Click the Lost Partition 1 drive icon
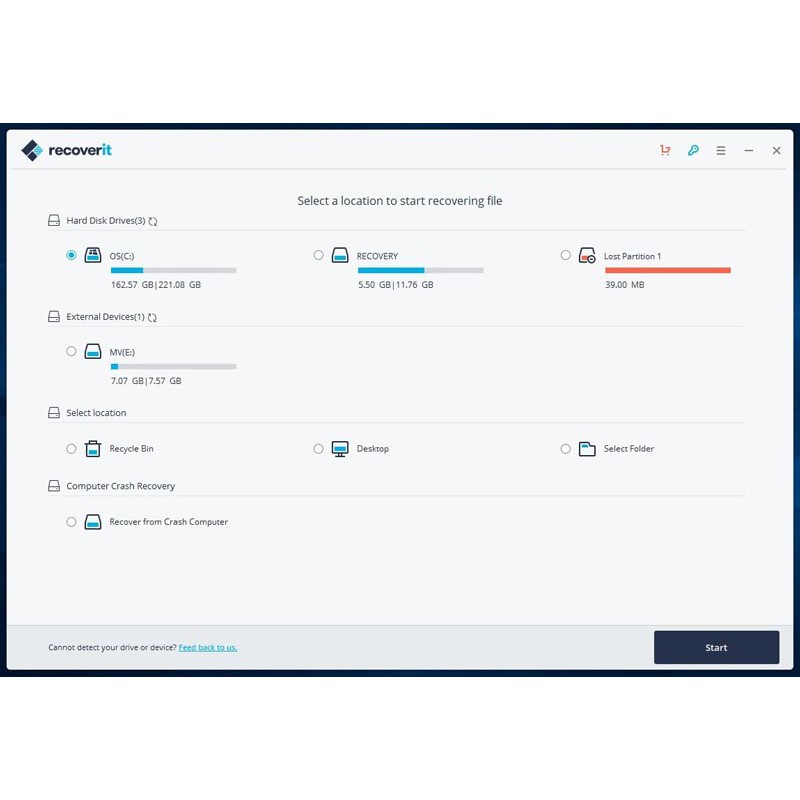Image resolution: width=800 pixels, height=800 pixels. click(587, 257)
